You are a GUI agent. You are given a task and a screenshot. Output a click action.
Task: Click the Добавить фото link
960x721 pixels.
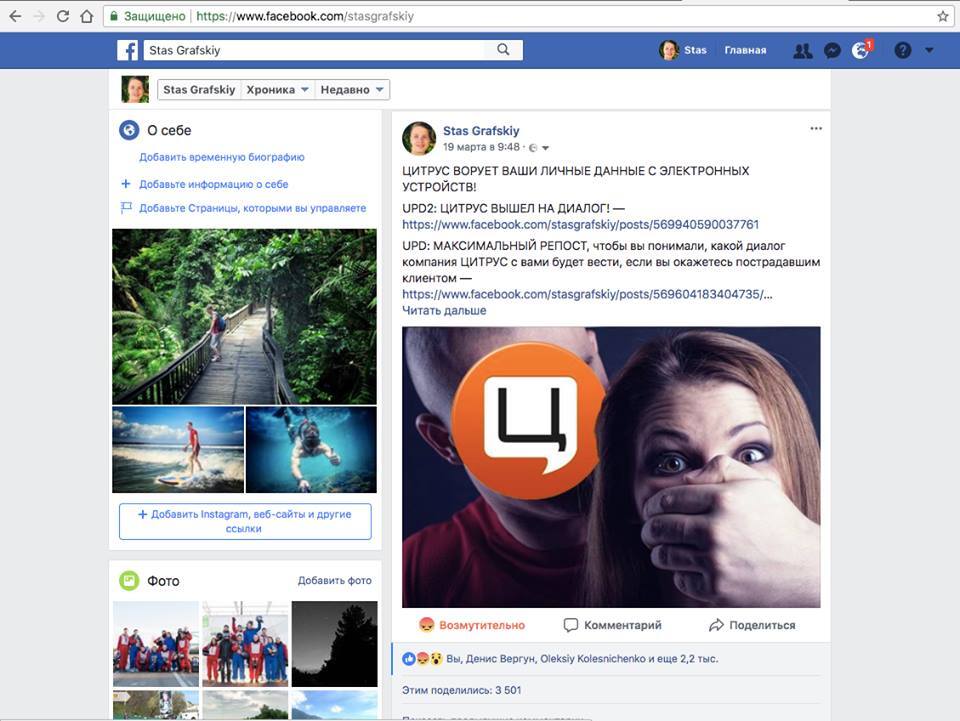tap(335, 580)
